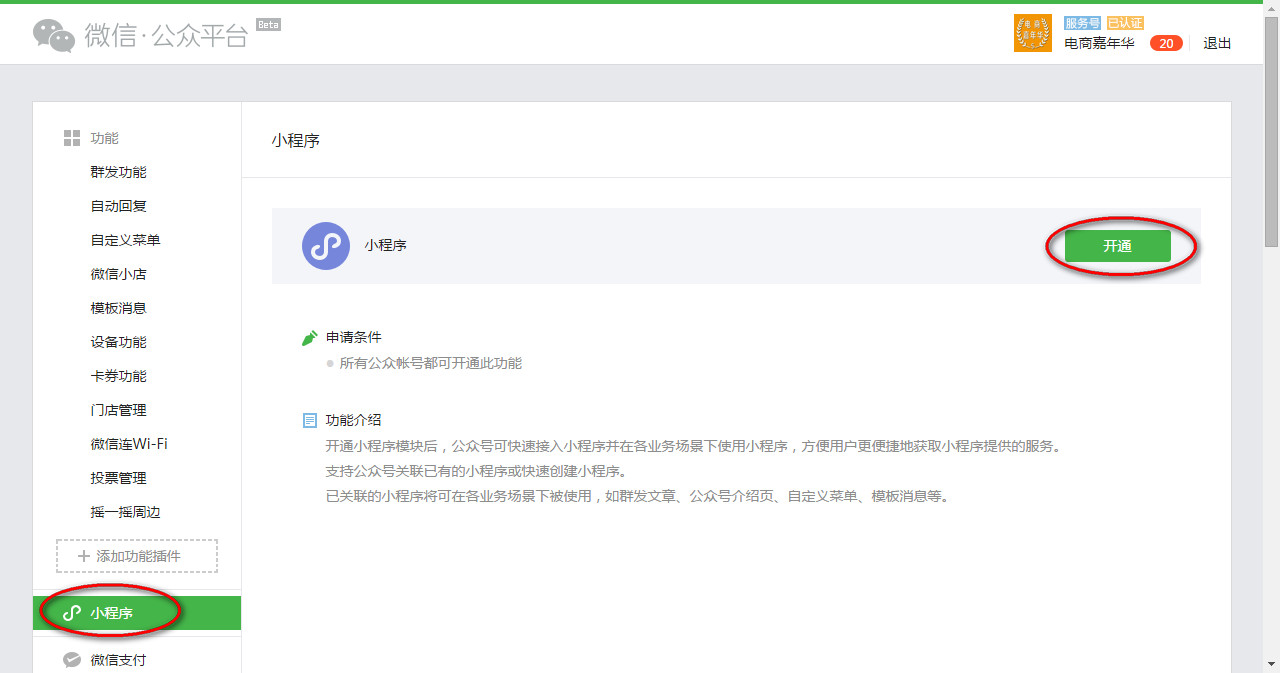Open 设备功能 menu item
Image resolution: width=1280 pixels, height=673 pixels.
(118, 342)
